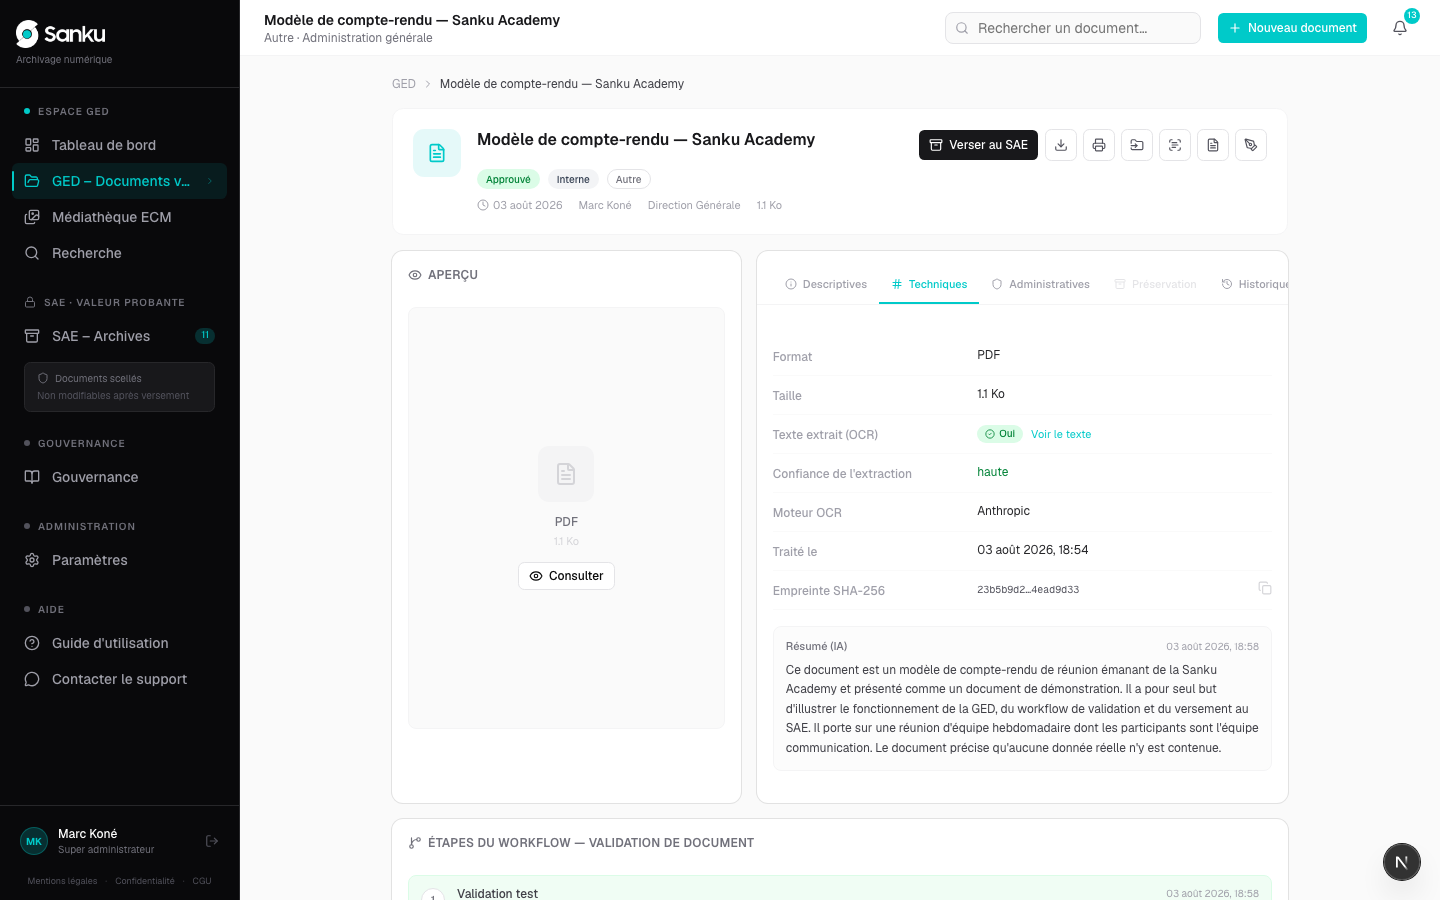Click the document text page icon
Image resolution: width=1440 pixels, height=900 pixels.
point(1213,145)
